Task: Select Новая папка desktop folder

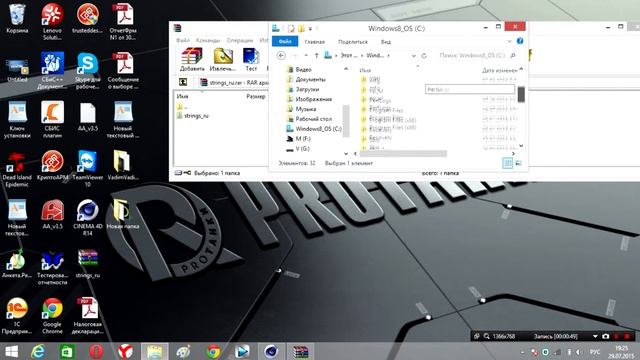Action: click(x=122, y=214)
